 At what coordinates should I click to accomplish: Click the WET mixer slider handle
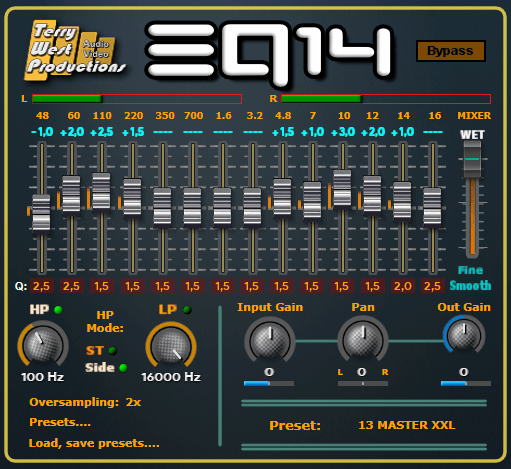472,159
